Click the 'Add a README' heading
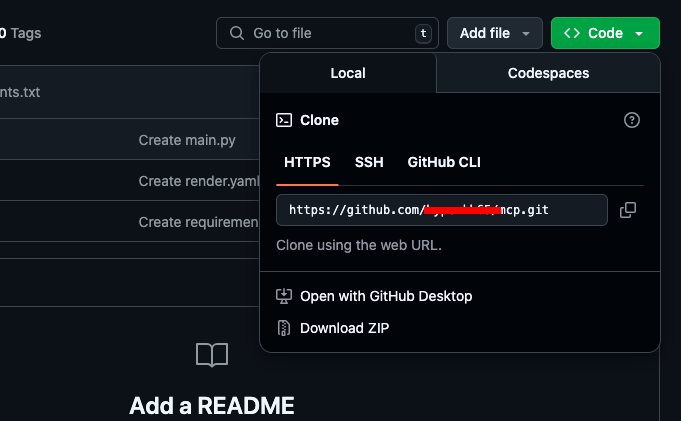Image resolution: width=681 pixels, height=421 pixels. point(212,405)
